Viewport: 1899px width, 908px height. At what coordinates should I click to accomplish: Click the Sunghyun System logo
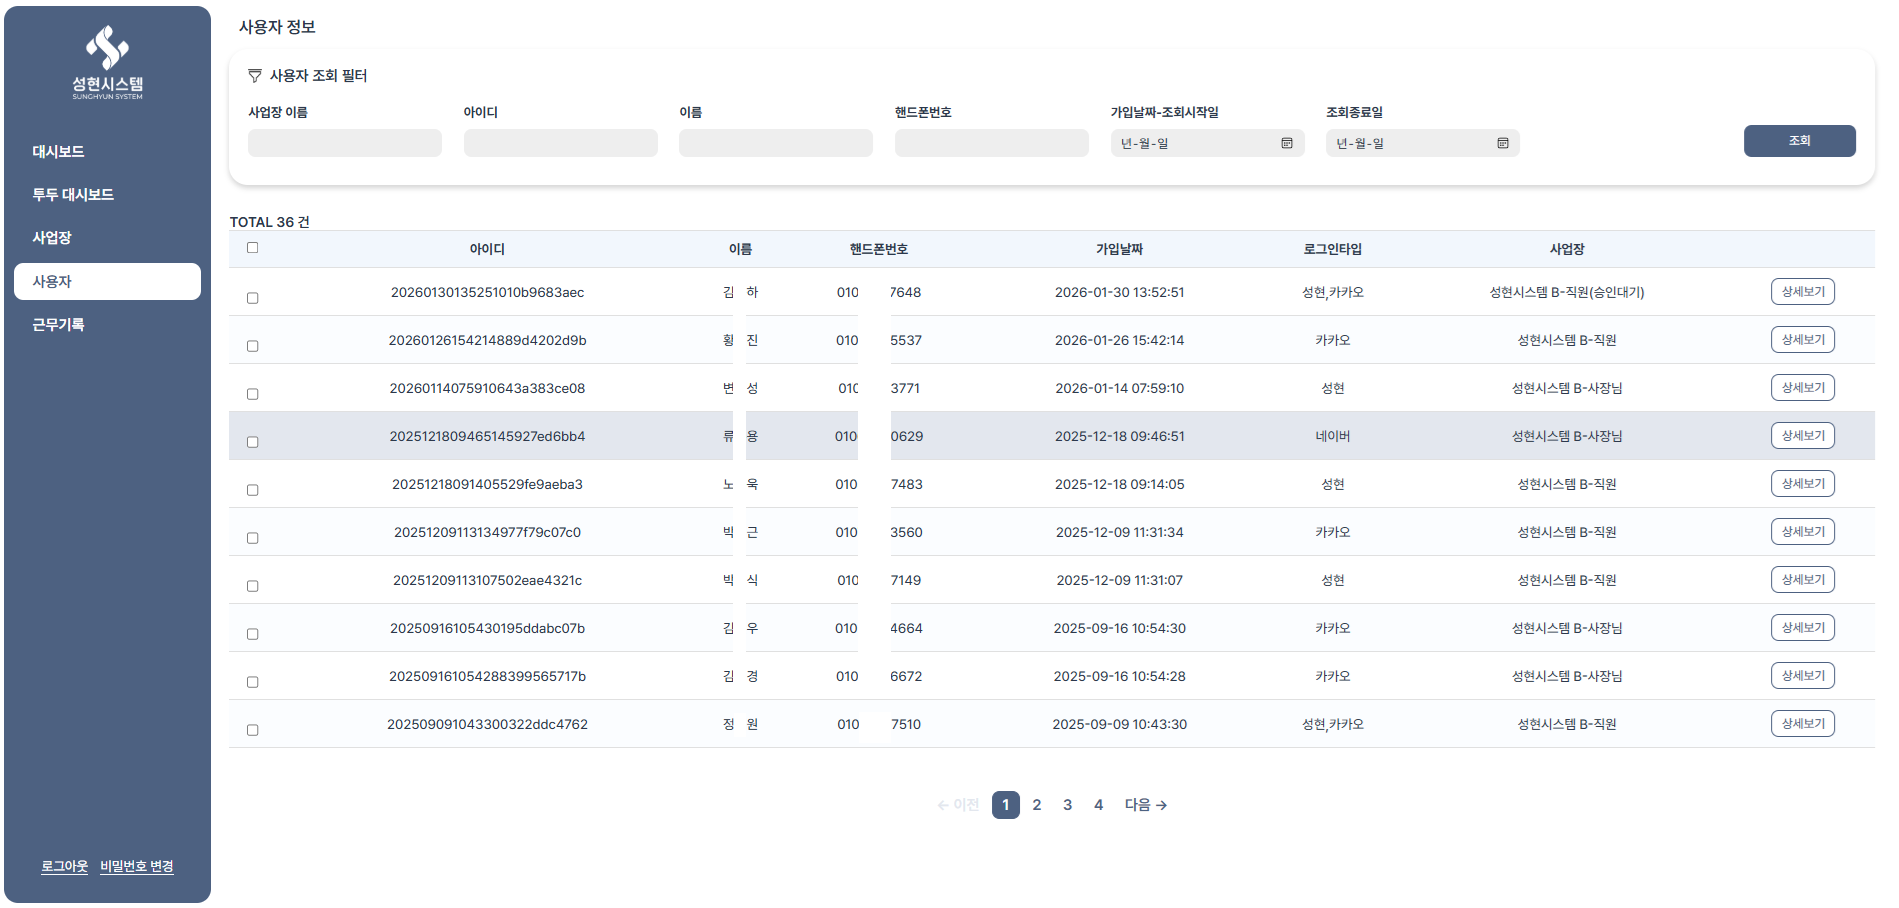pos(107,62)
